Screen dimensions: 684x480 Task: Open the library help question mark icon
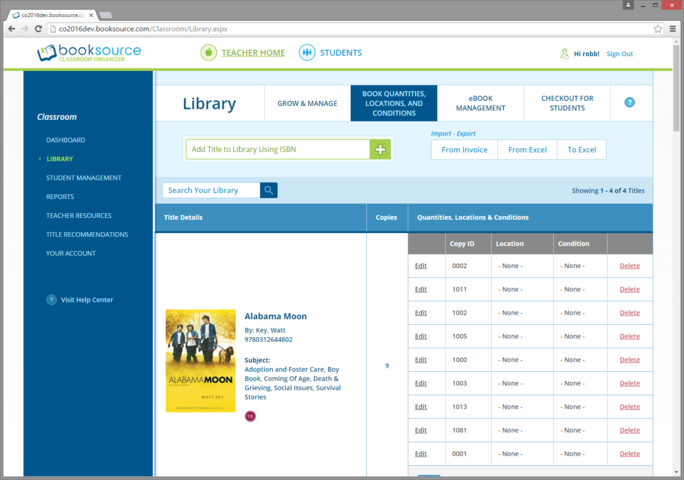[x=630, y=103]
